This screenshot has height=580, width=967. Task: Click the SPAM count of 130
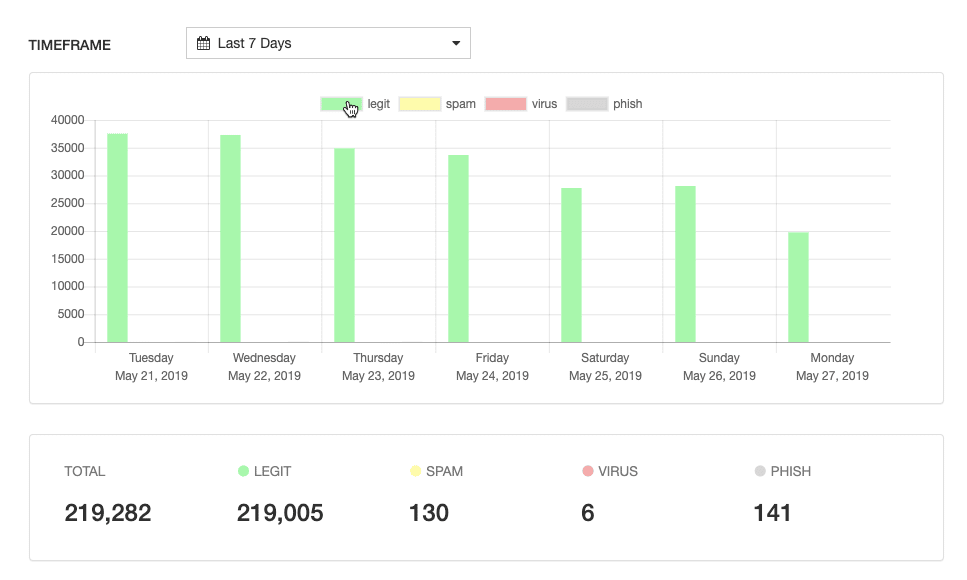(x=429, y=512)
